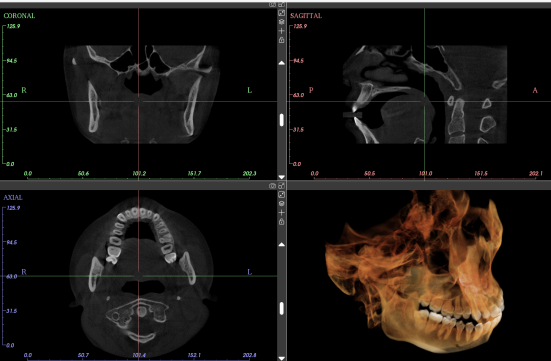
Task: Maximize the axial view with the expand icon
Action: coord(281,194)
